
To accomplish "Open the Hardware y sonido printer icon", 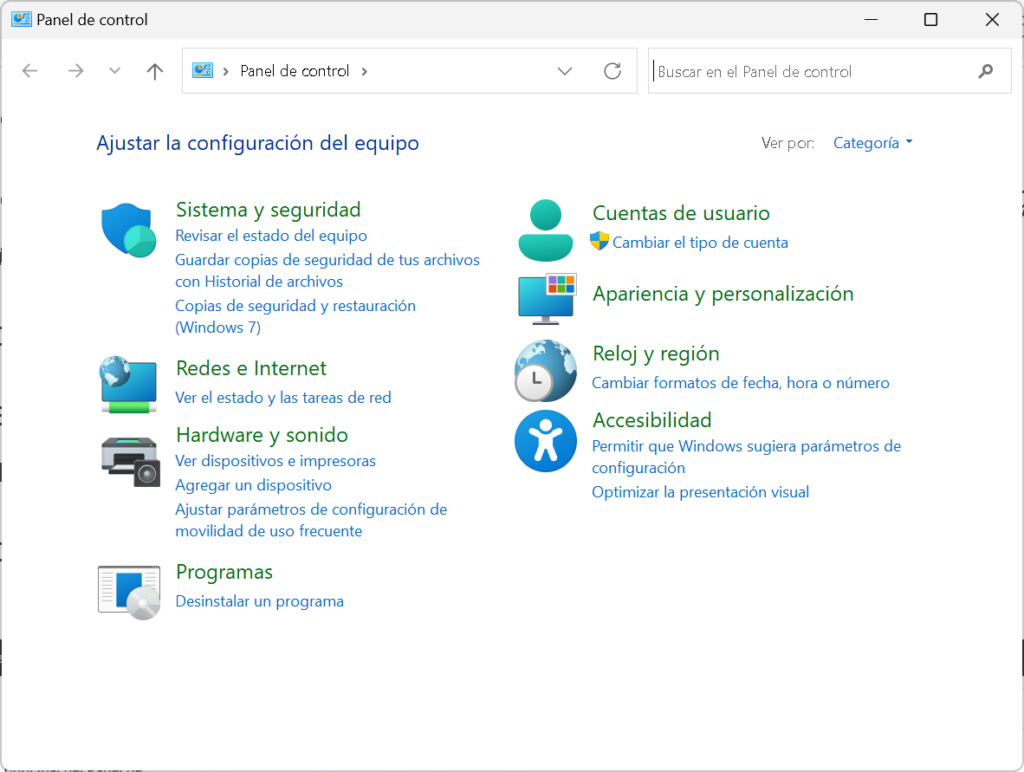I will pos(131,462).
